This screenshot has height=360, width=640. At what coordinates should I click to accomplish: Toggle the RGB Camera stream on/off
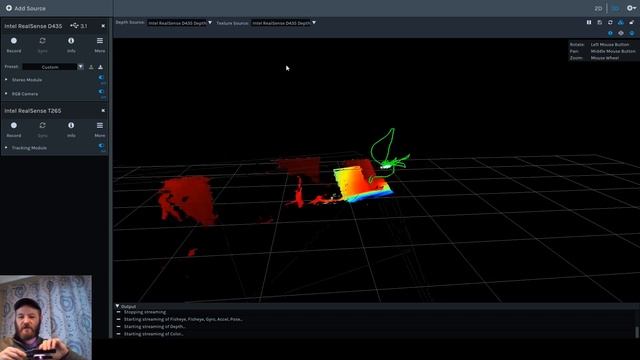pos(101,92)
